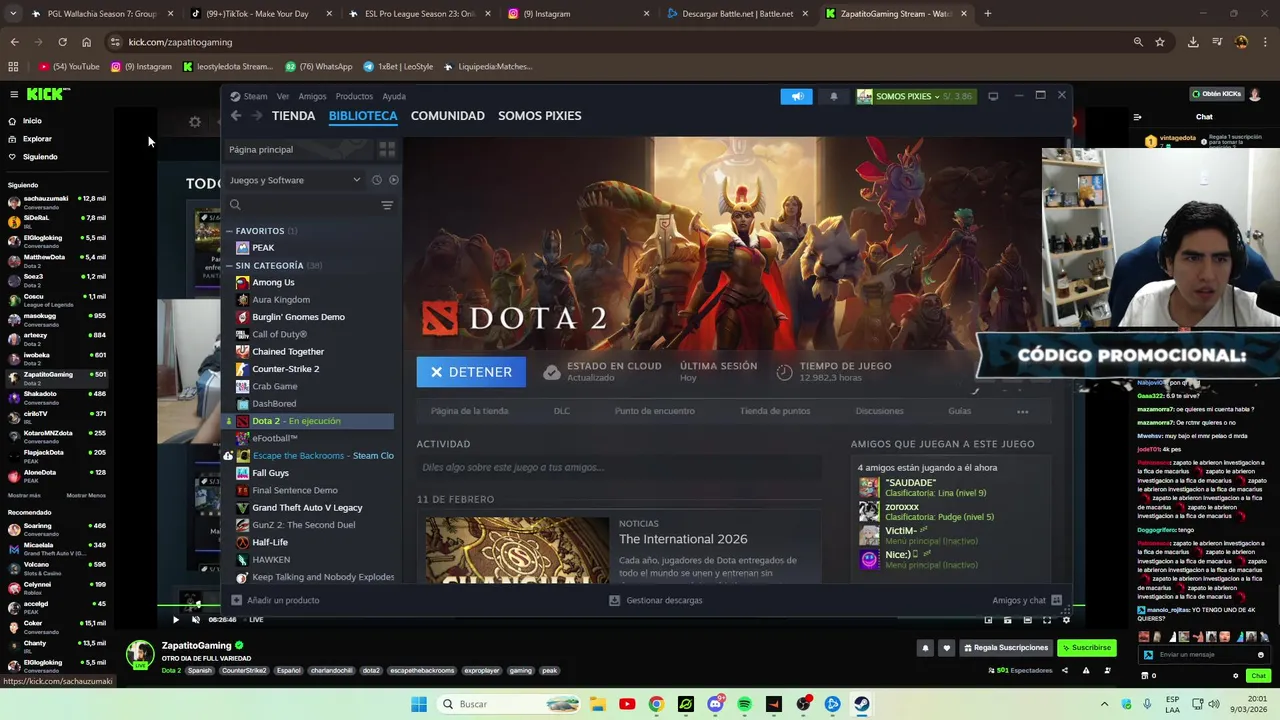
Task: Open Kick stream player settings gear
Action: point(1066,620)
